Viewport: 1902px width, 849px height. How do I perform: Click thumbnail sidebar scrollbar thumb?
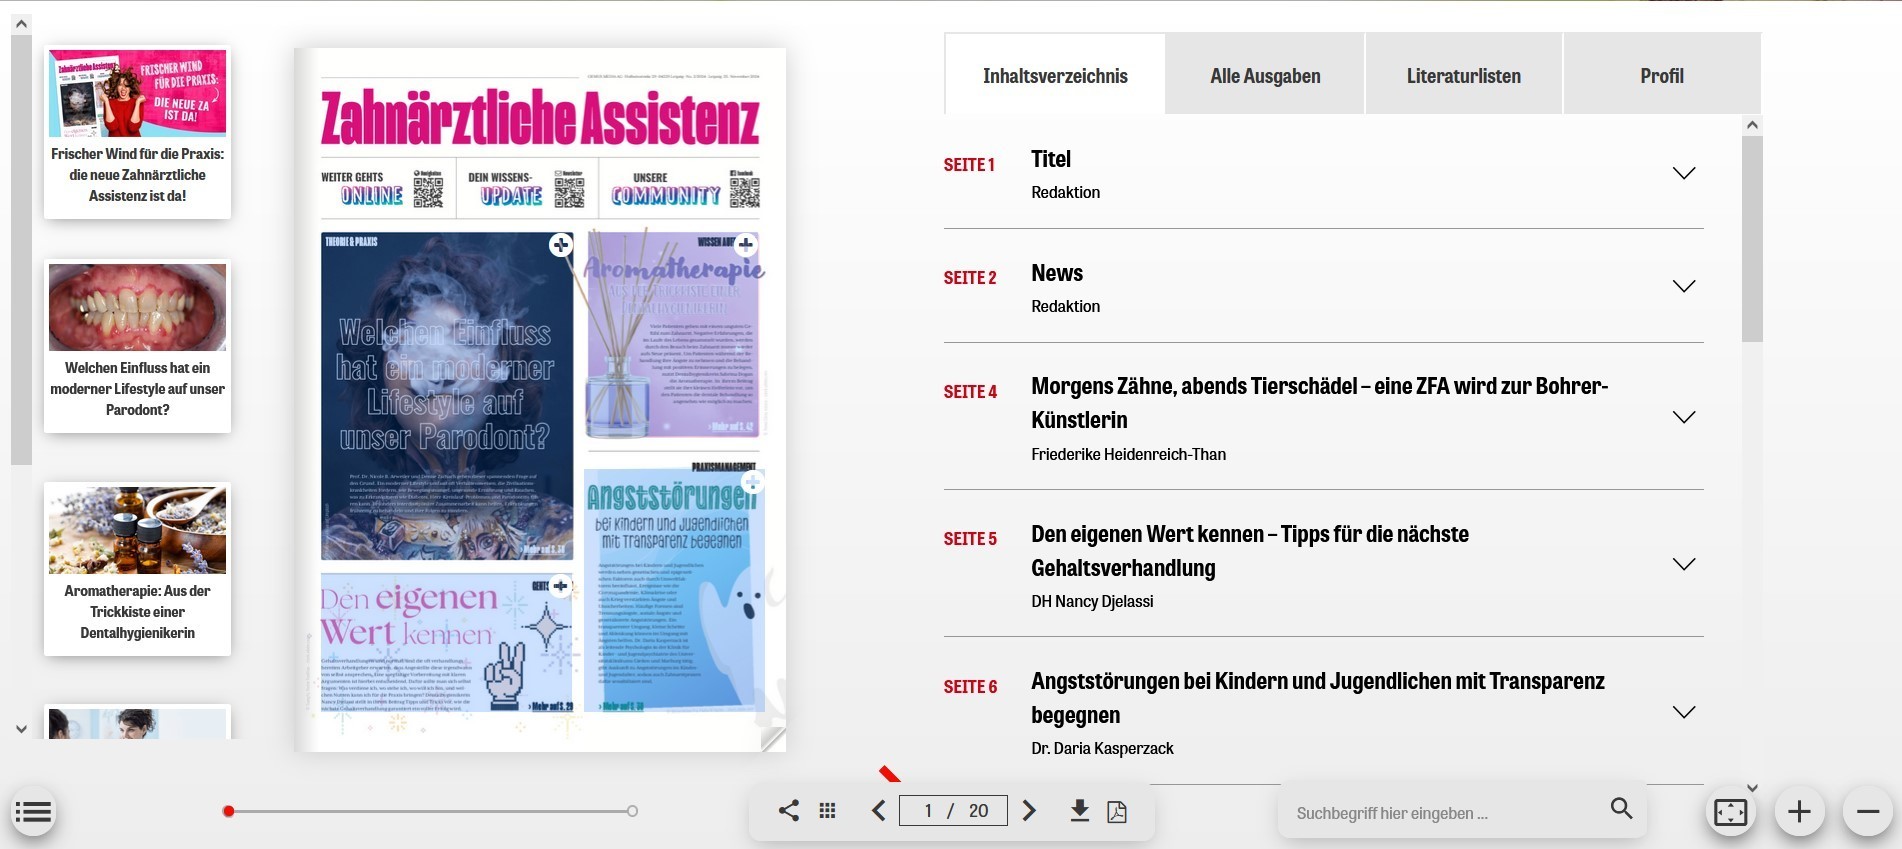(21, 250)
